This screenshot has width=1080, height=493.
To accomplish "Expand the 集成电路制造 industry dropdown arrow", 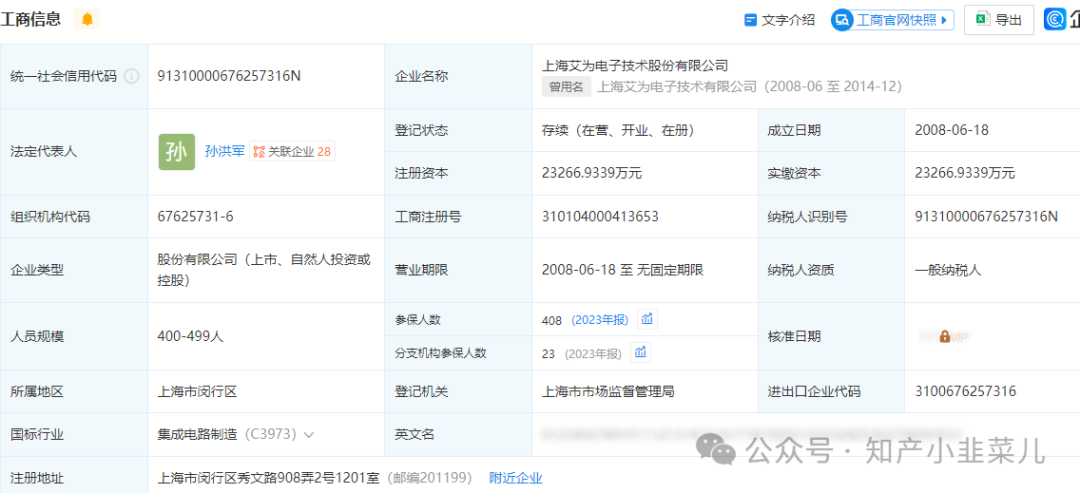I will (309, 435).
